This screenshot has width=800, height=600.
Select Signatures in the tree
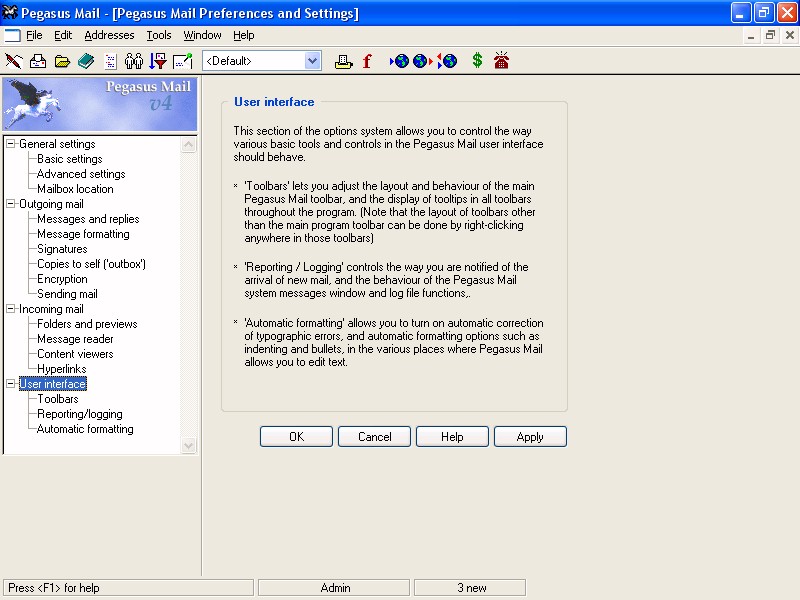pyautogui.click(x=62, y=249)
